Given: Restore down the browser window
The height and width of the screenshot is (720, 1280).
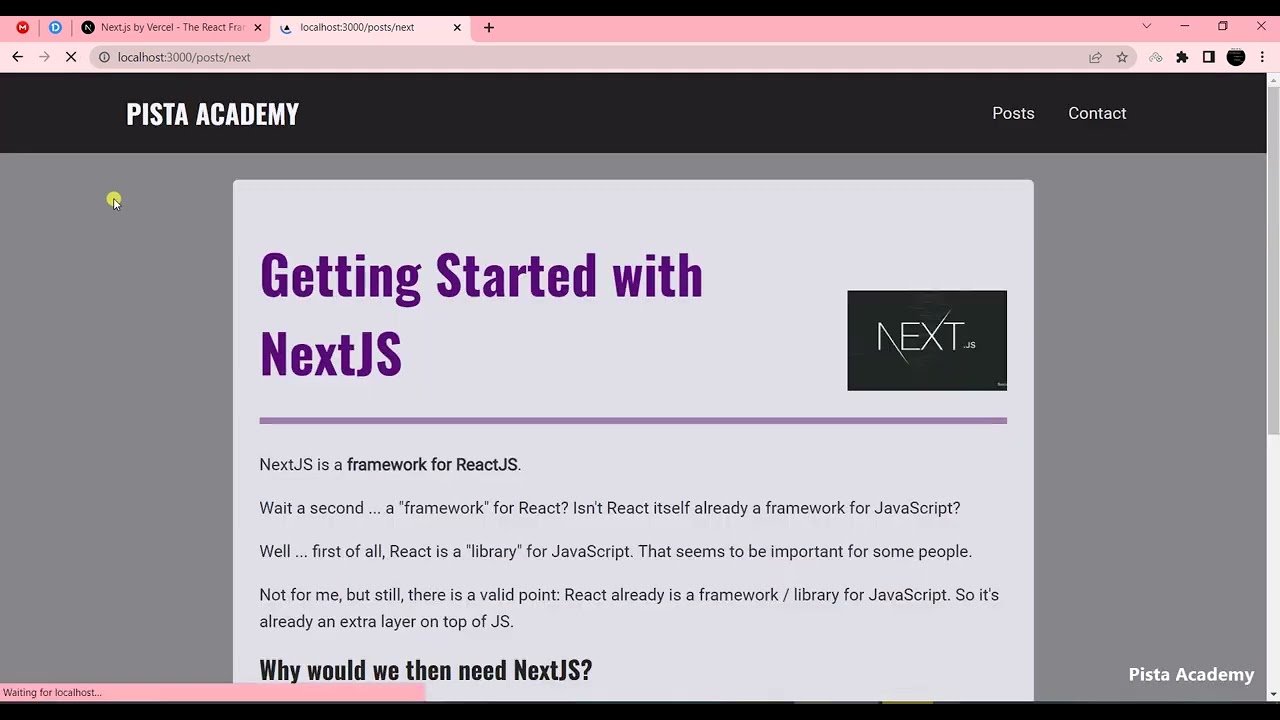Looking at the screenshot, I should point(1222,26).
